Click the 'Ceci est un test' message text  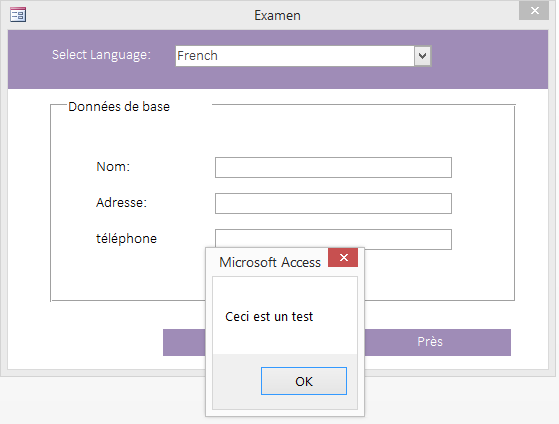269,316
